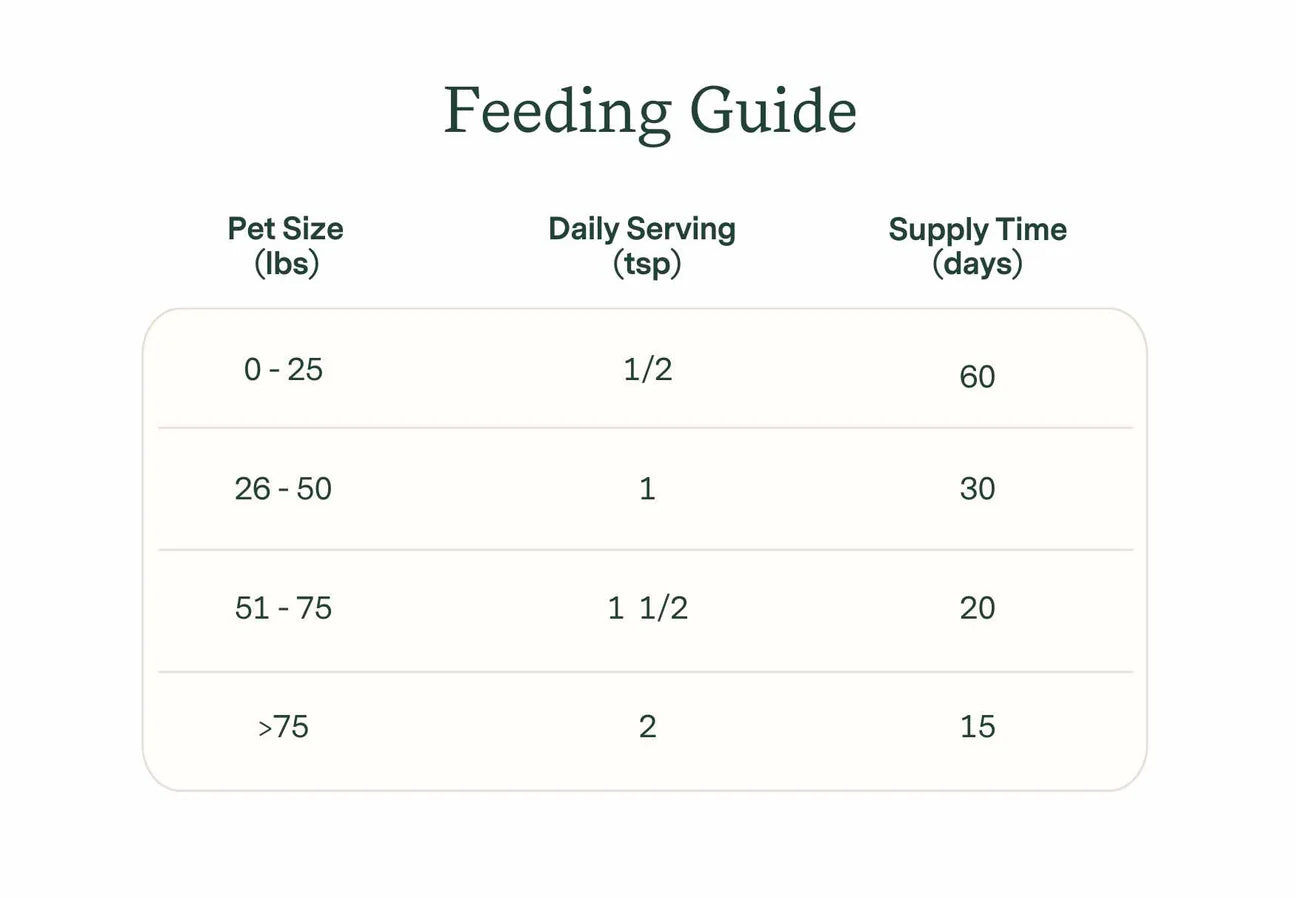Click the "(lbs)" unit label
Viewport: 1296px width, 898px height.
pyautogui.click(x=286, y=264)
